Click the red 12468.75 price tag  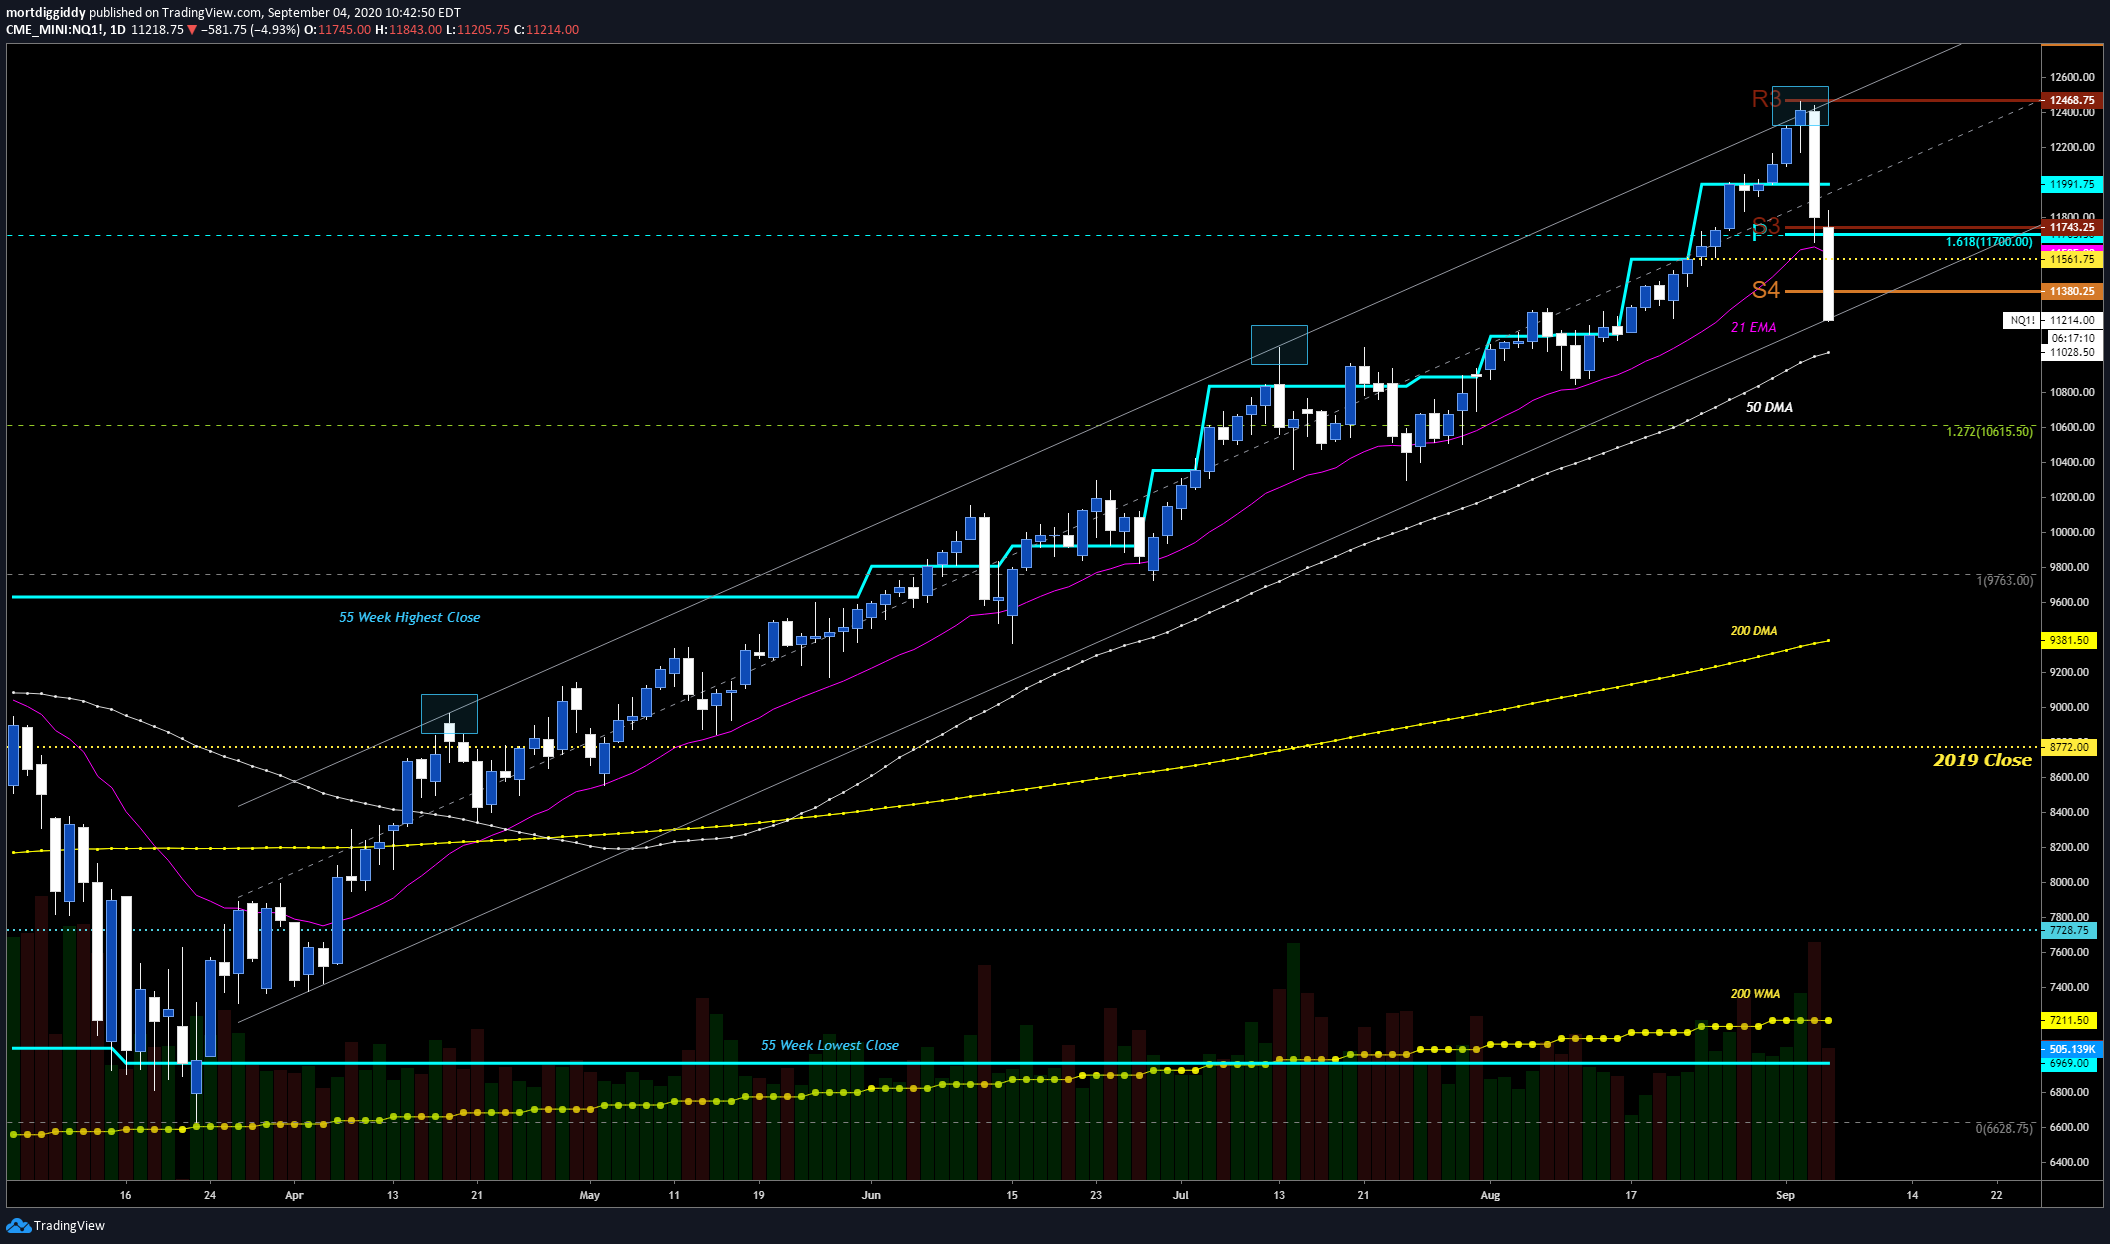[x=2071, y=100]
